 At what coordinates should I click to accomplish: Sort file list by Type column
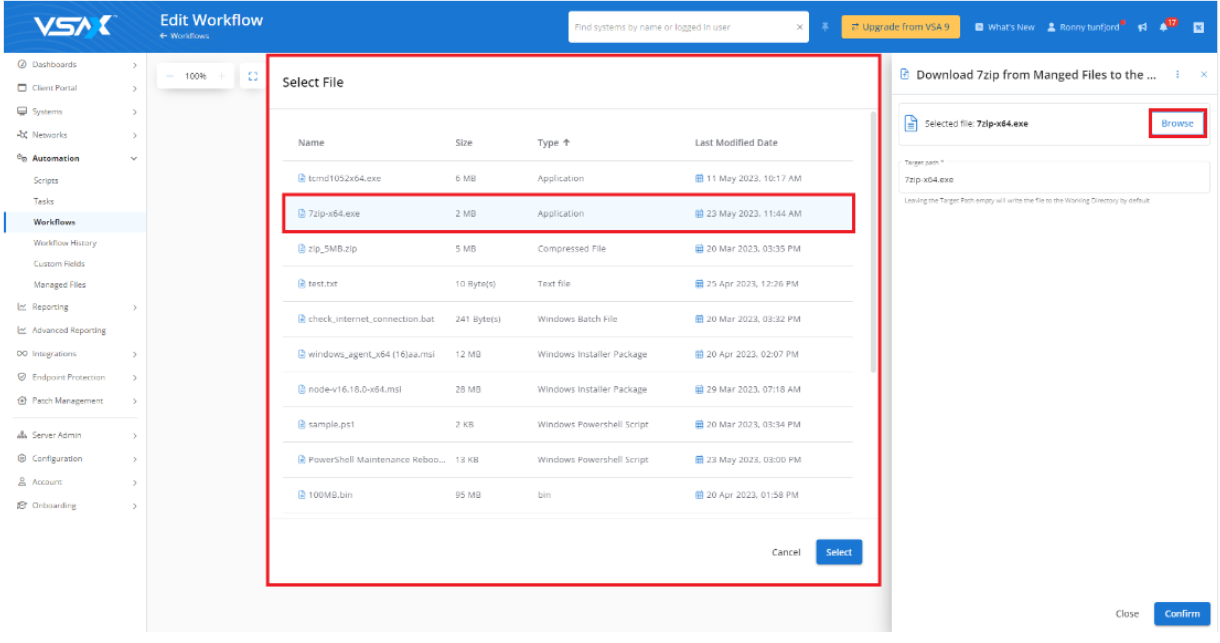pyautogui.click(x=554, y=143)
